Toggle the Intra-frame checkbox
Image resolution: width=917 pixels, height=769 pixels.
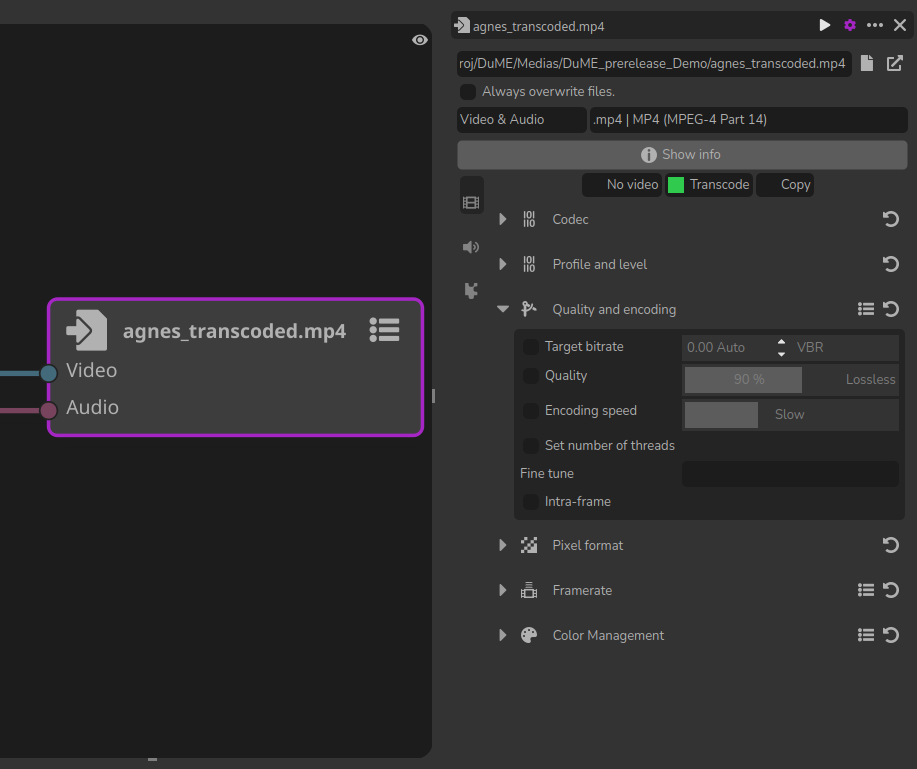point(531,502)
